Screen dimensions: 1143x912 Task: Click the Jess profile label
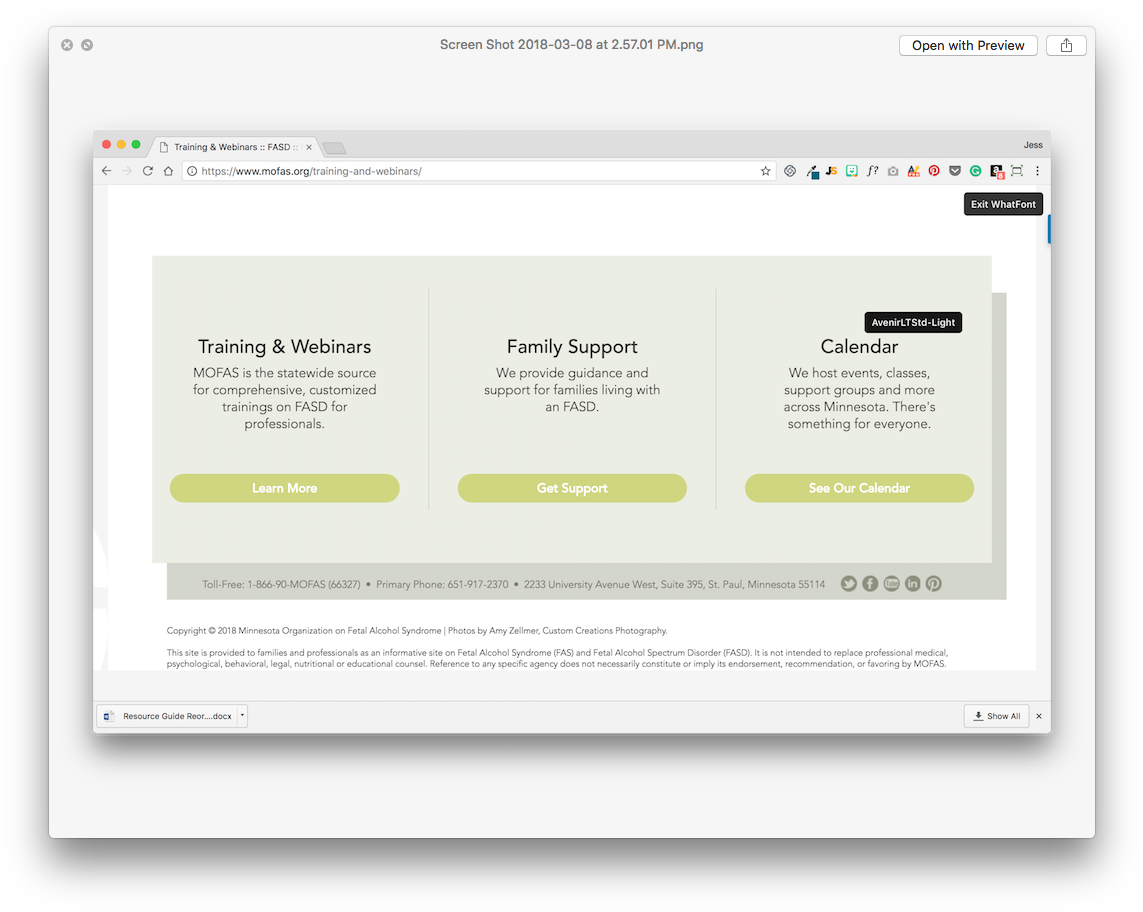(1033, 144)
